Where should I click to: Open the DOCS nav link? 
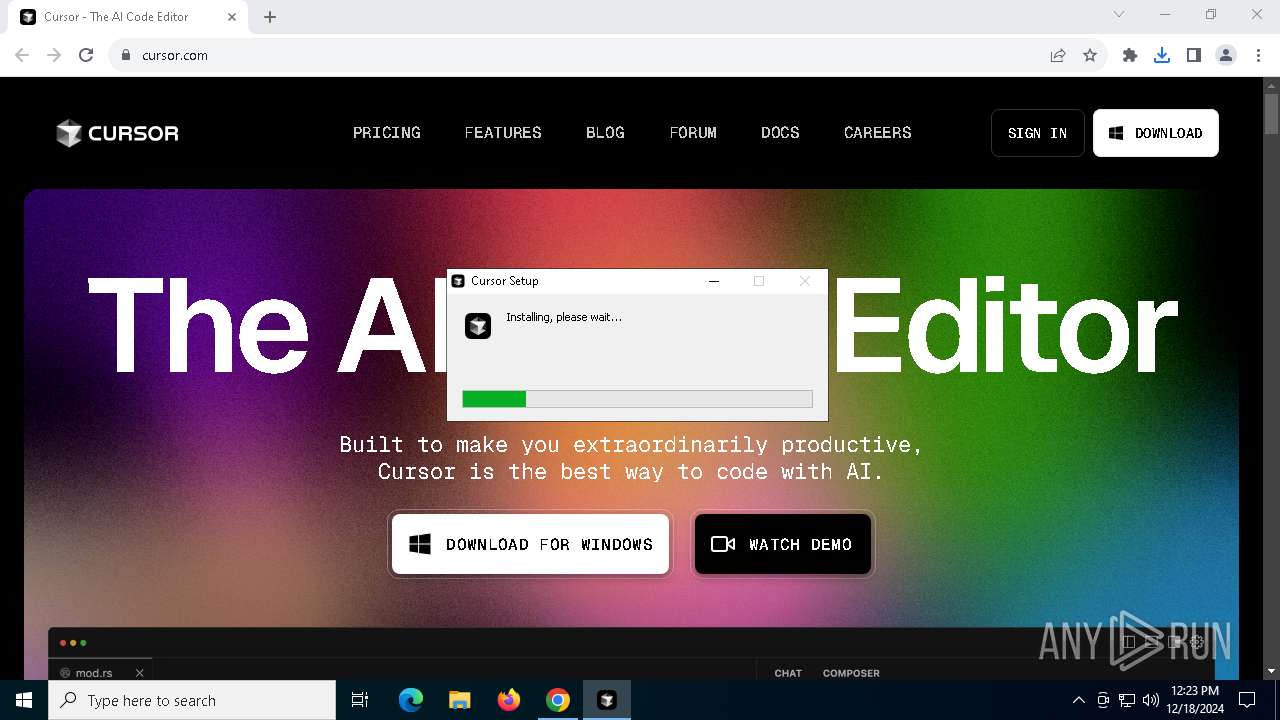tap(780, 132)
